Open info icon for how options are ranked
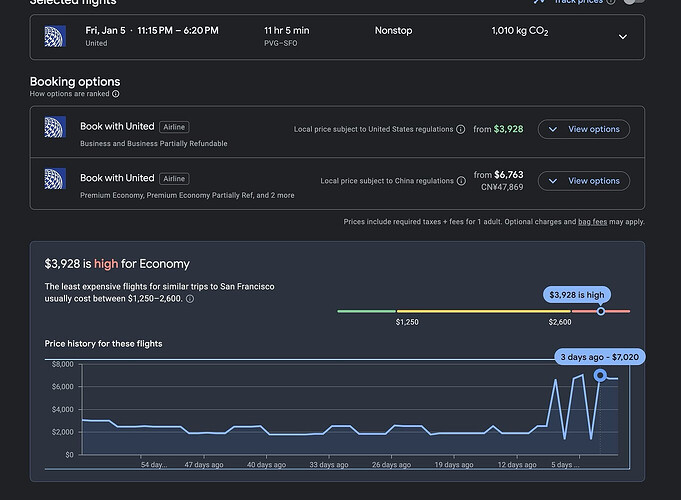Viewport: 681px width, 500px height. (116, 94)
